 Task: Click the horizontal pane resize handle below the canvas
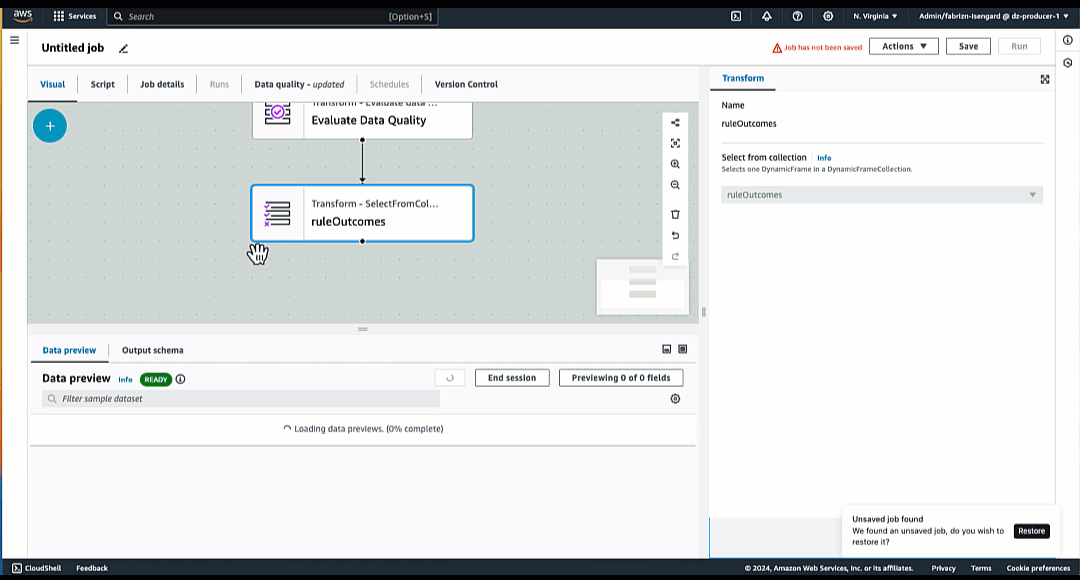point(363,329)
